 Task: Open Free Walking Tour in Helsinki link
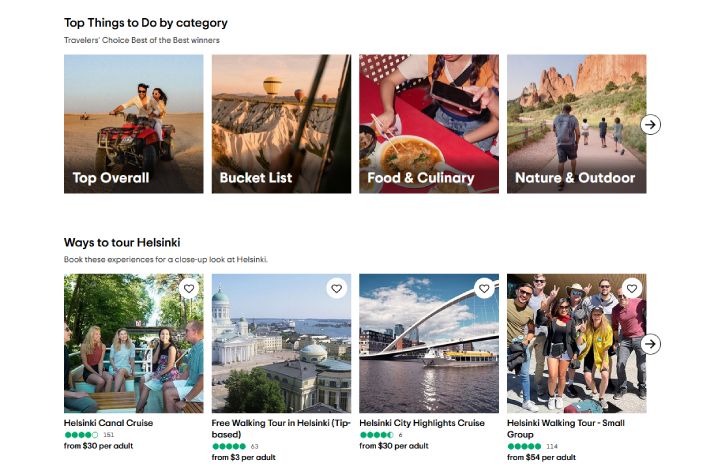(x=280, y=428)
